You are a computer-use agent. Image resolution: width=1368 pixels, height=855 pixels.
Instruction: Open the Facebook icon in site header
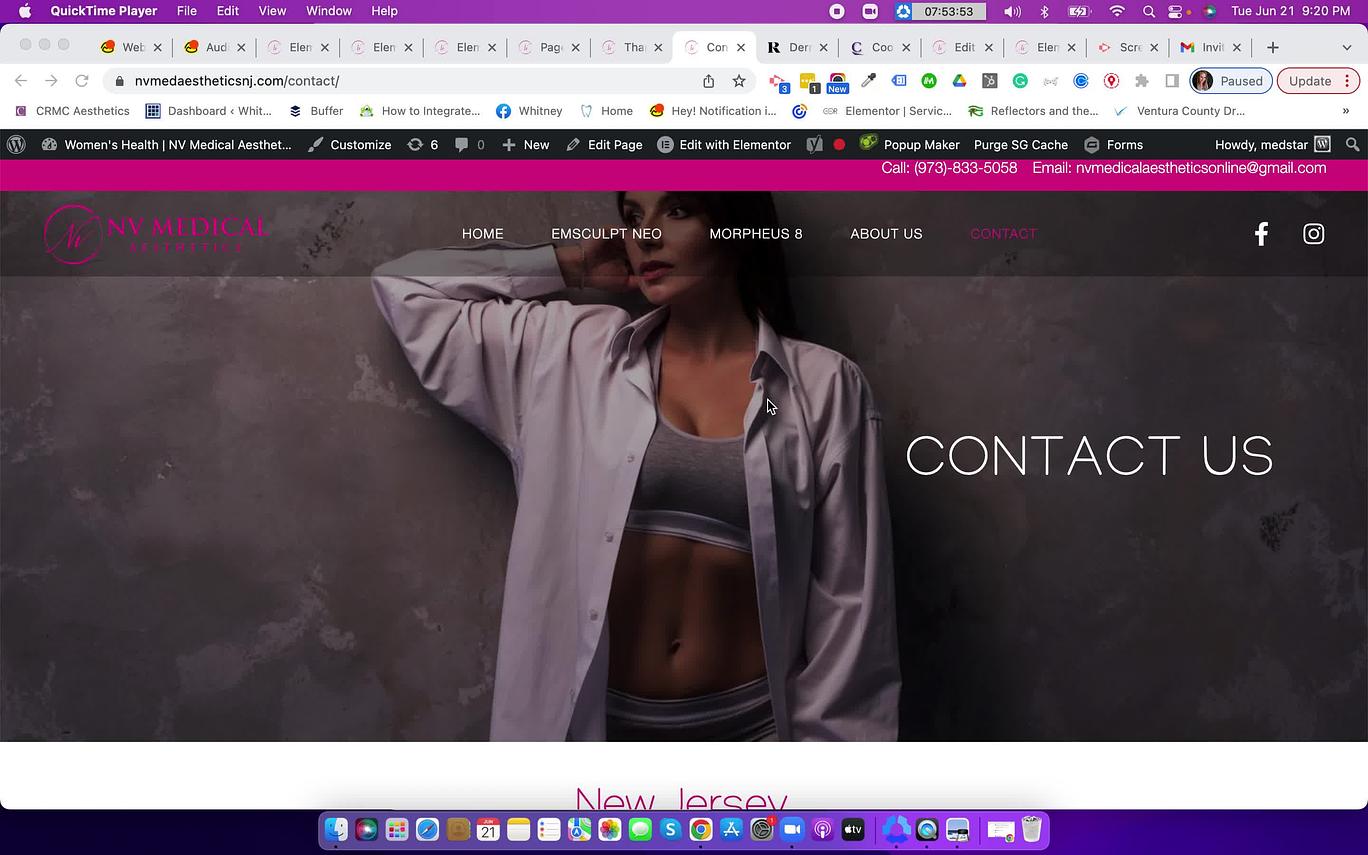[x=1261, y=234]
